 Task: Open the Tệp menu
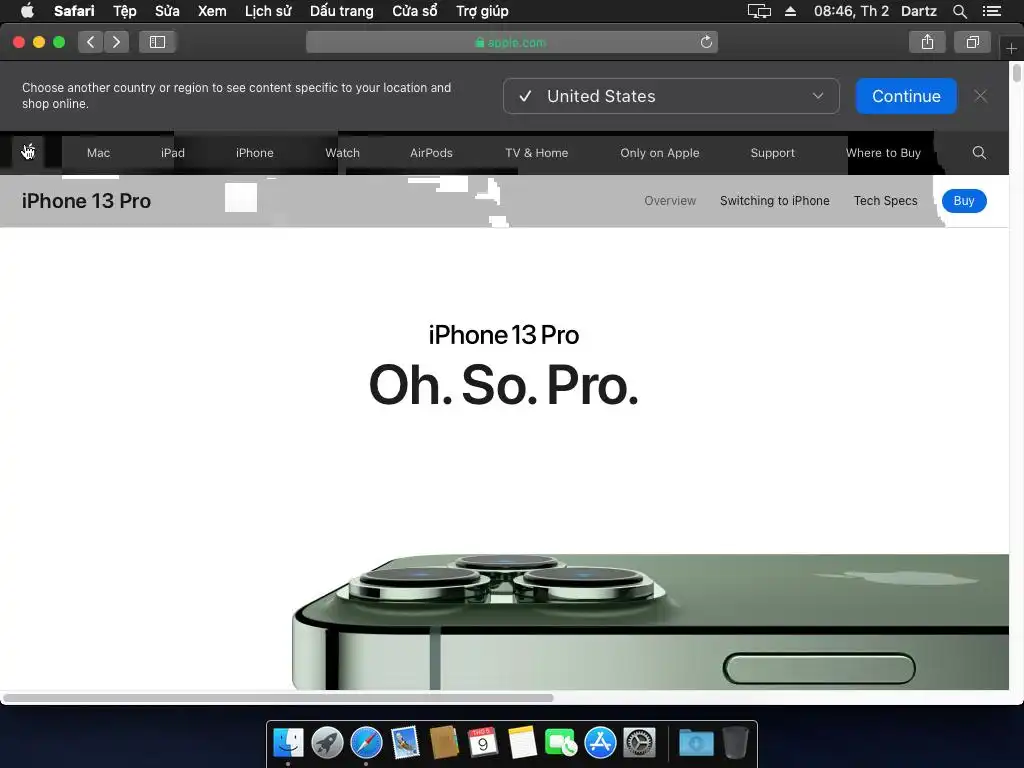pyautogui.click(x=125, y=11)
